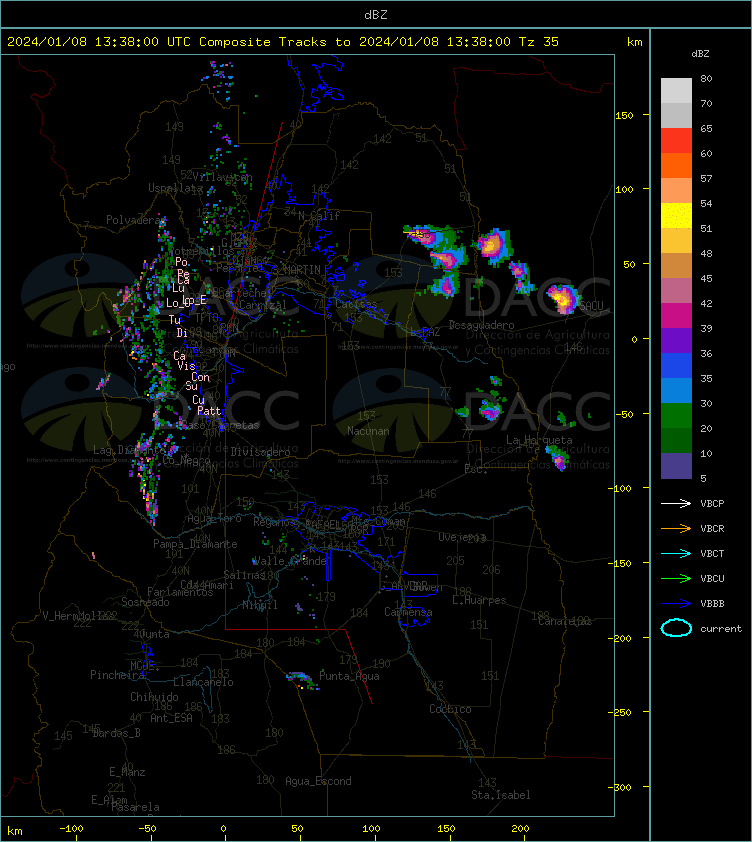Select the 'N_Calif' map label
Viewport: 752px width, 842px height.
pos(319,216)
